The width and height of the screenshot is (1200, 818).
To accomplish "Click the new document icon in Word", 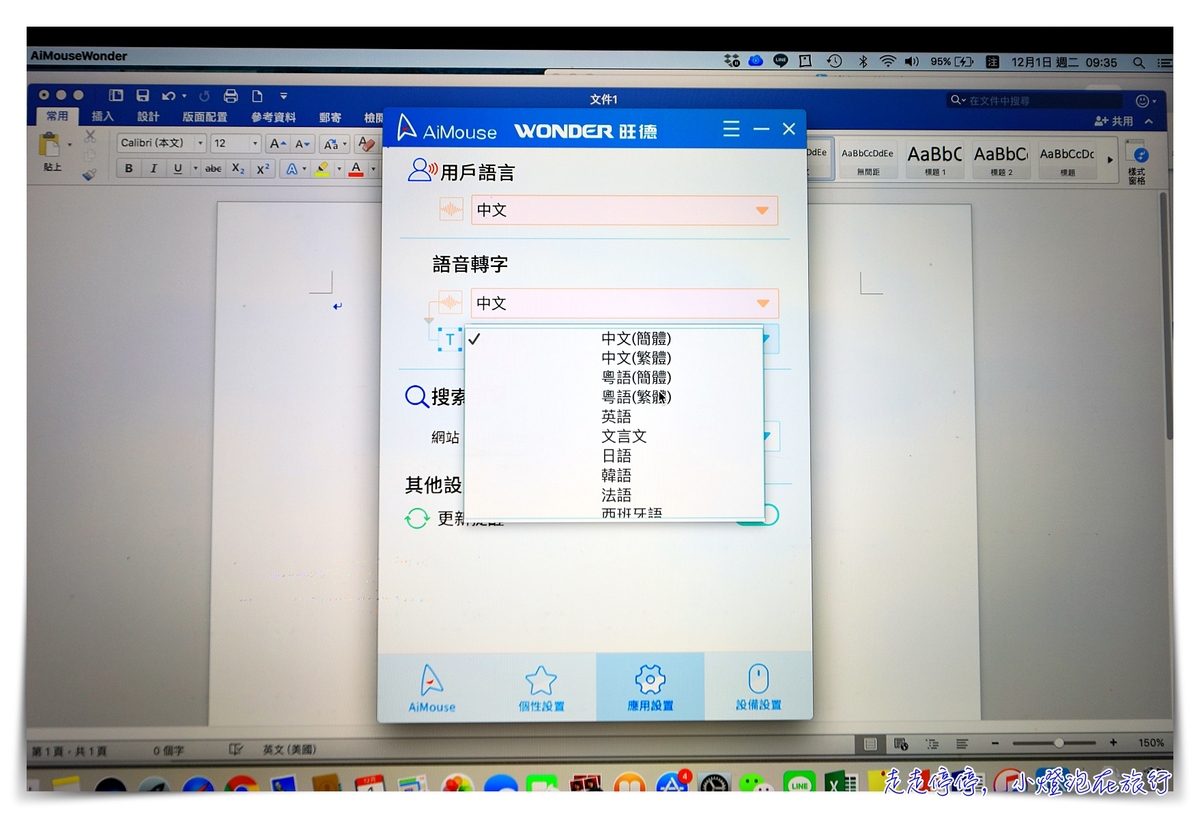I will click(257, 96).
